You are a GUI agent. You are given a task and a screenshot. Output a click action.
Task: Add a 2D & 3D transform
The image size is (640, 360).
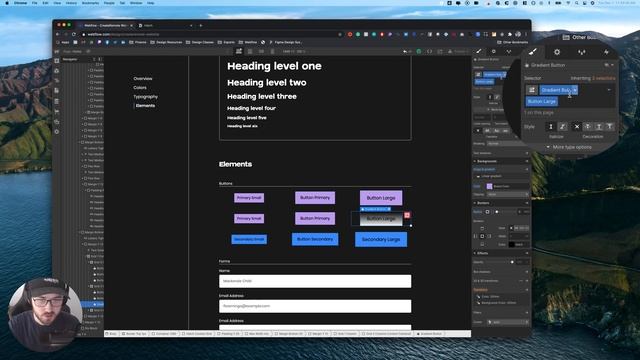tap(527, 281)
